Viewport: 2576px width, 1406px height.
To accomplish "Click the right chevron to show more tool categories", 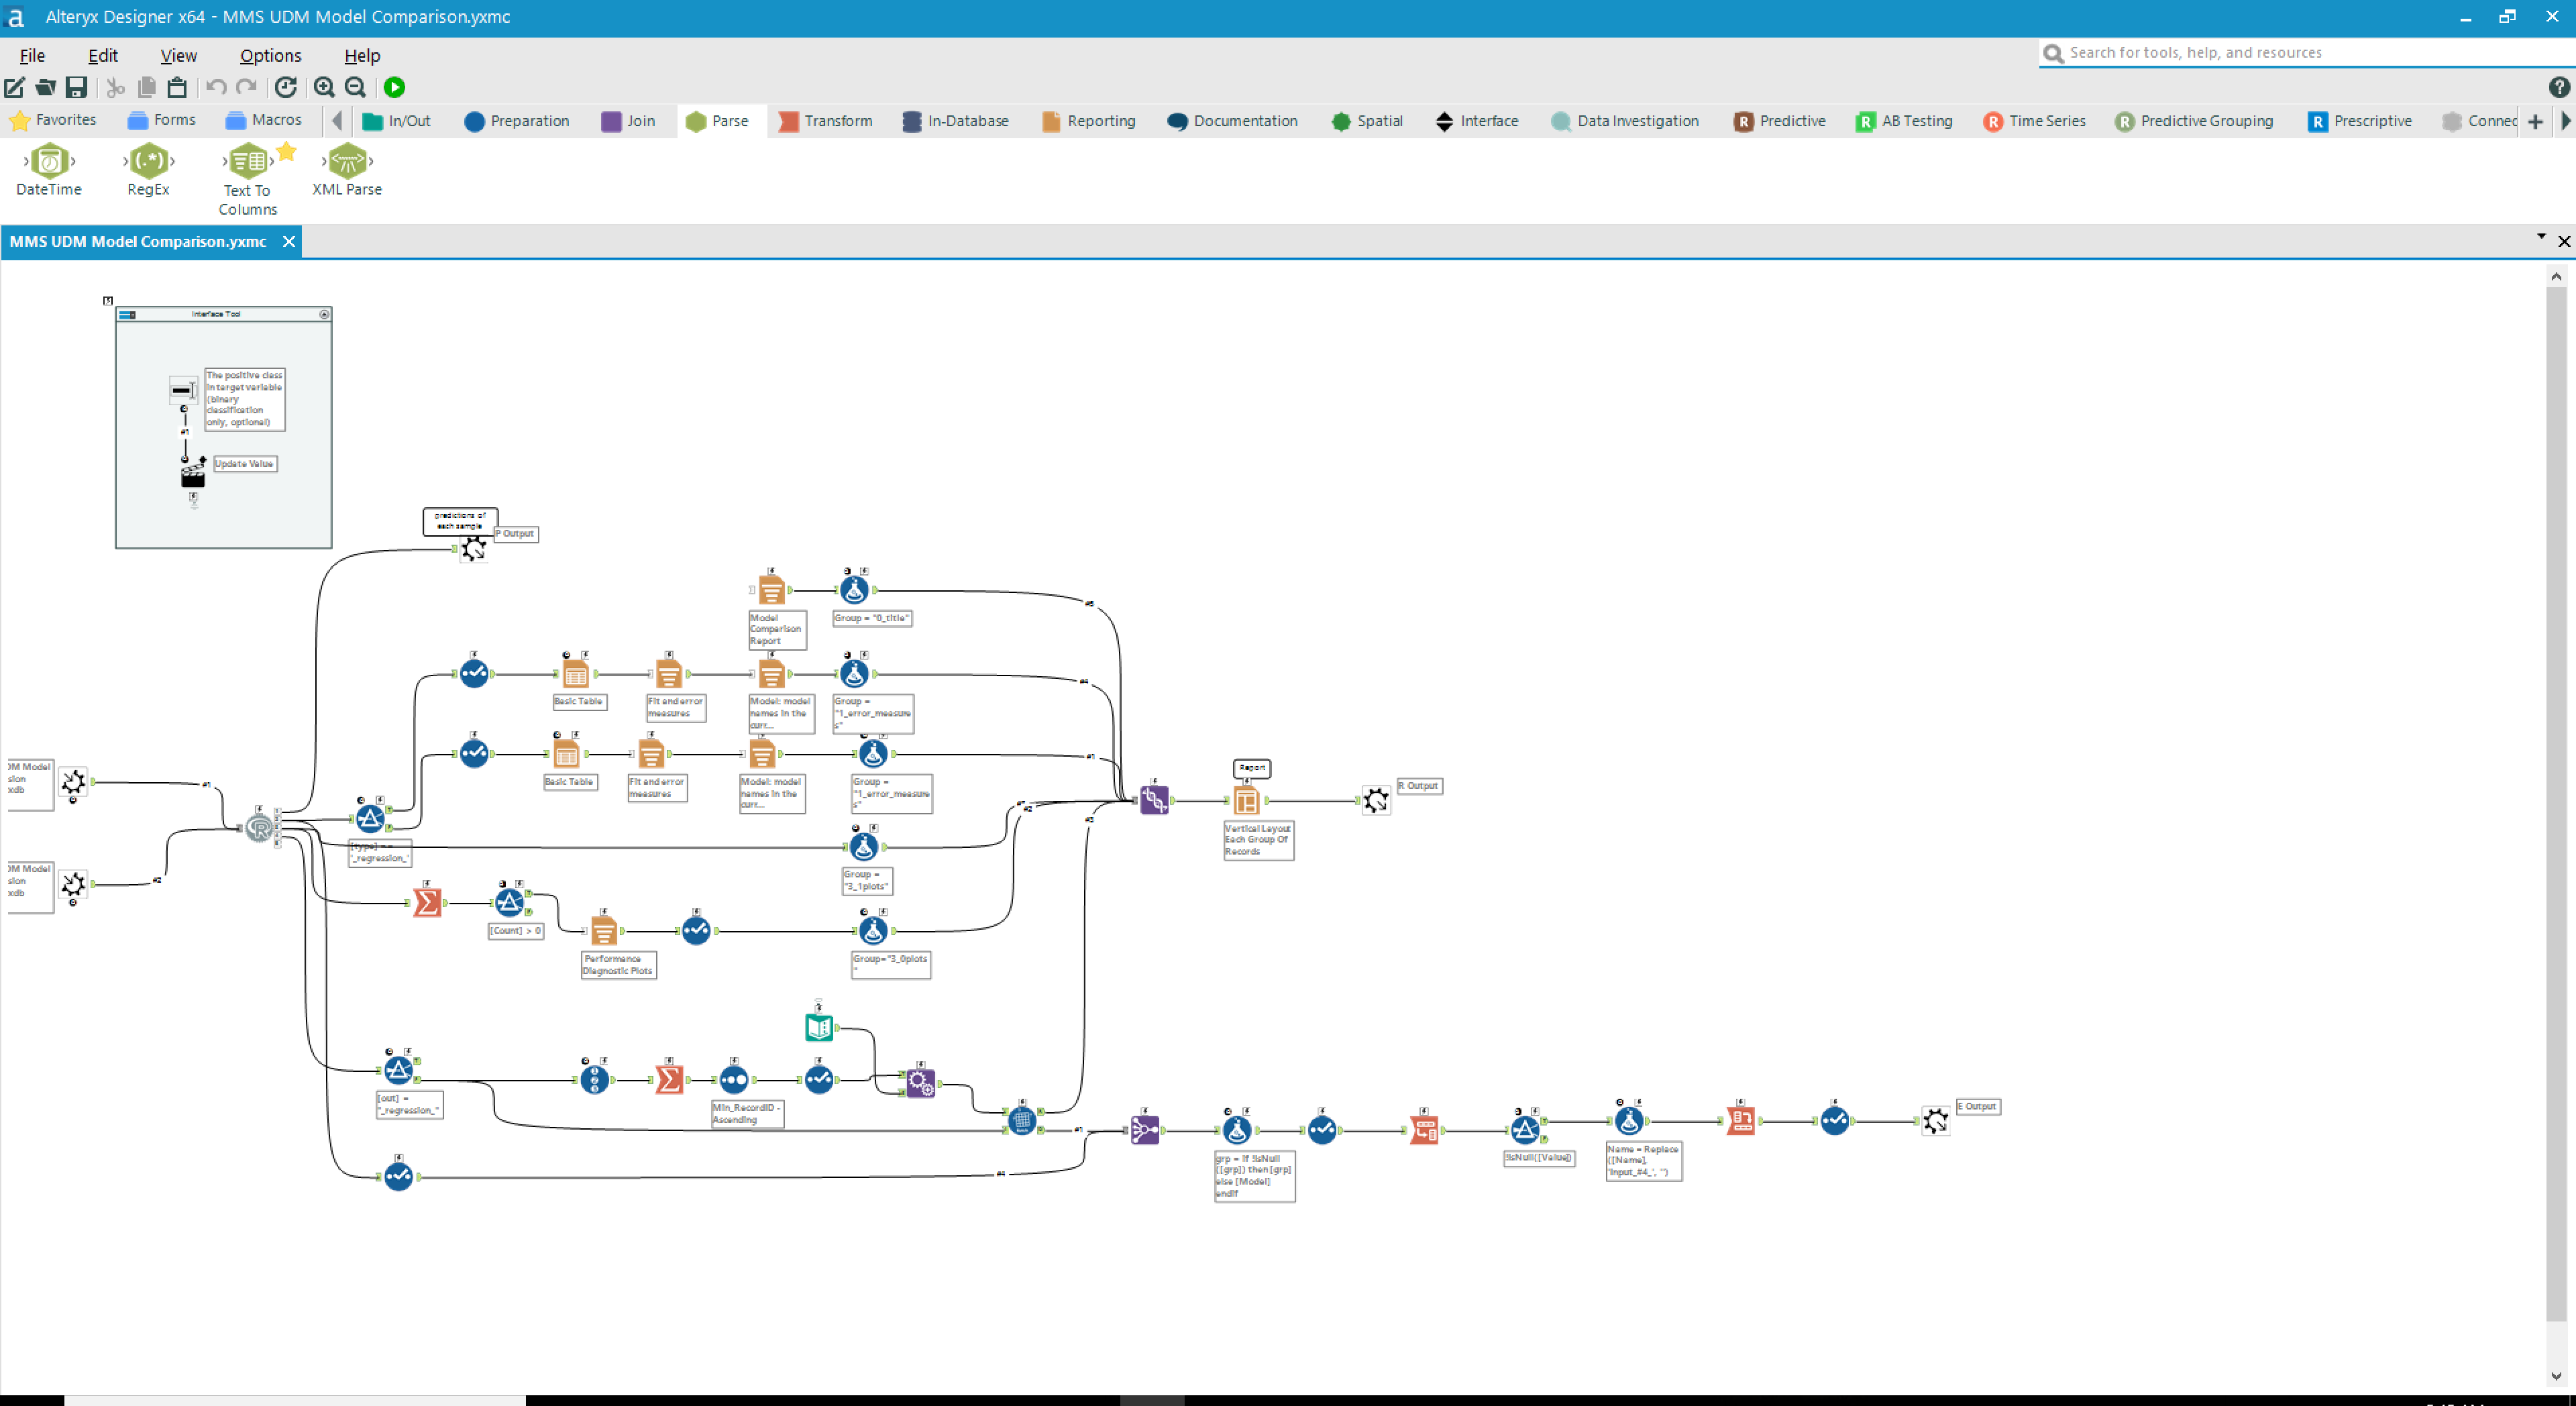I will pos(2565,121).
